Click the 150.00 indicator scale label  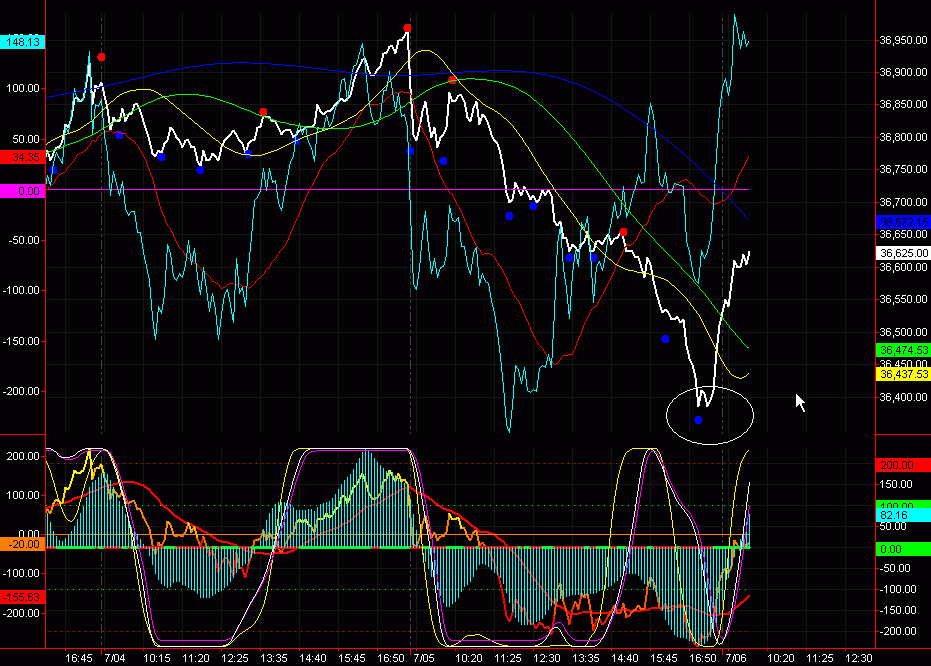[896, 484]
